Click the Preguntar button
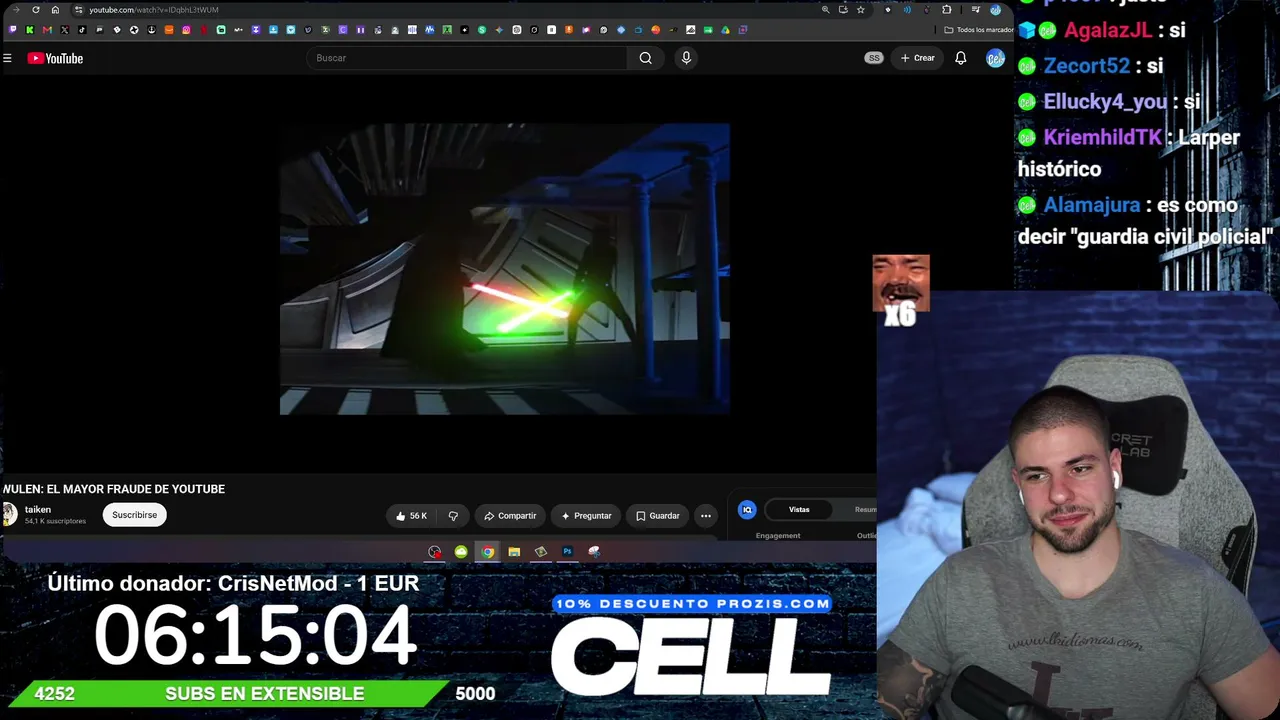 pos(586,516)
